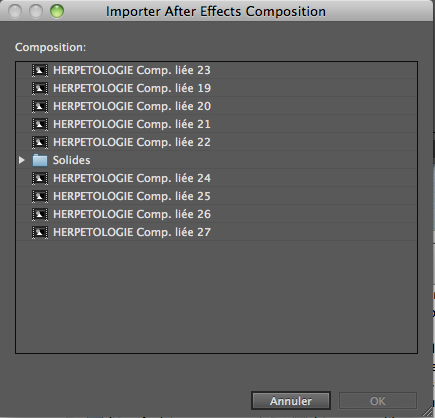The image size is (435, 418).
Task: Click composition icon of Comp. liée 19
Action: coord(40,88)
